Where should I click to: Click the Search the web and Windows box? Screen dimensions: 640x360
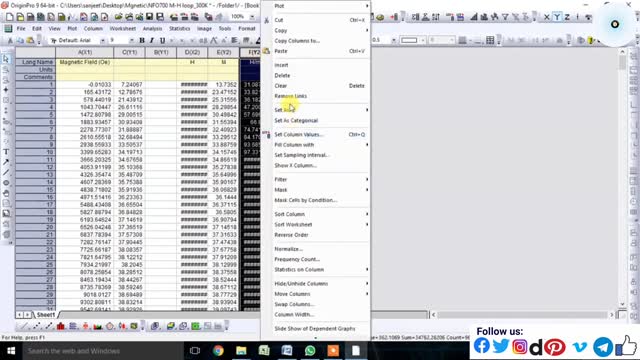pyautogui.click(x=102, y=351)
